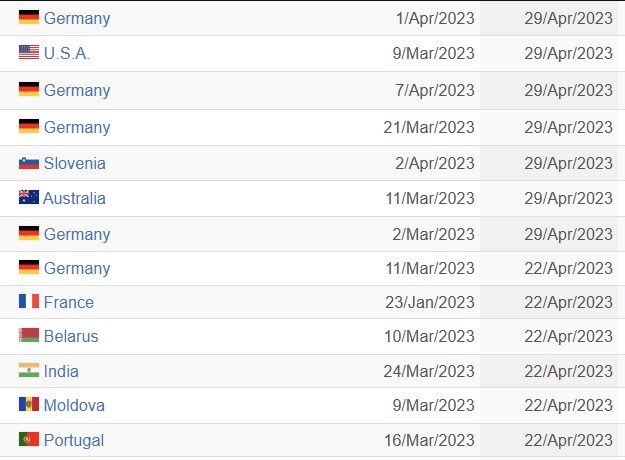Open the Australia country link
This screenshot has height=460, width=625.
[74, 199]
